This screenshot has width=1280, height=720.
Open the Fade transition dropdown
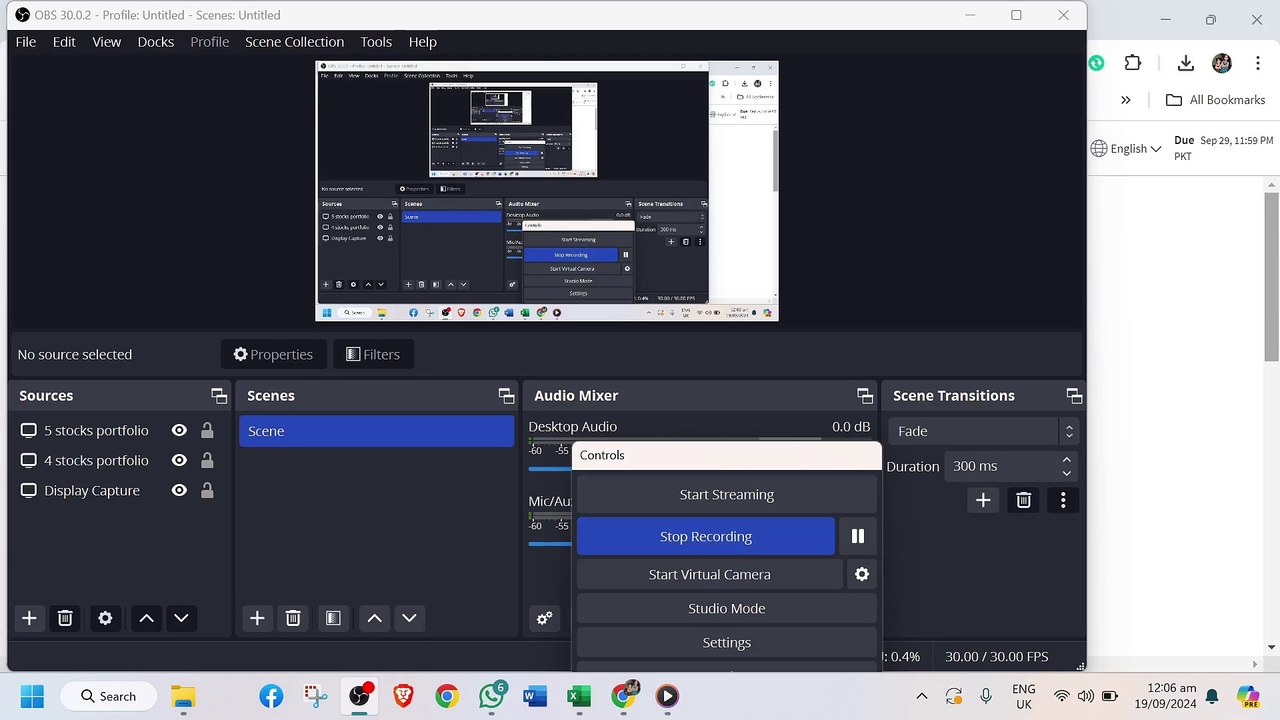(983, 431)
